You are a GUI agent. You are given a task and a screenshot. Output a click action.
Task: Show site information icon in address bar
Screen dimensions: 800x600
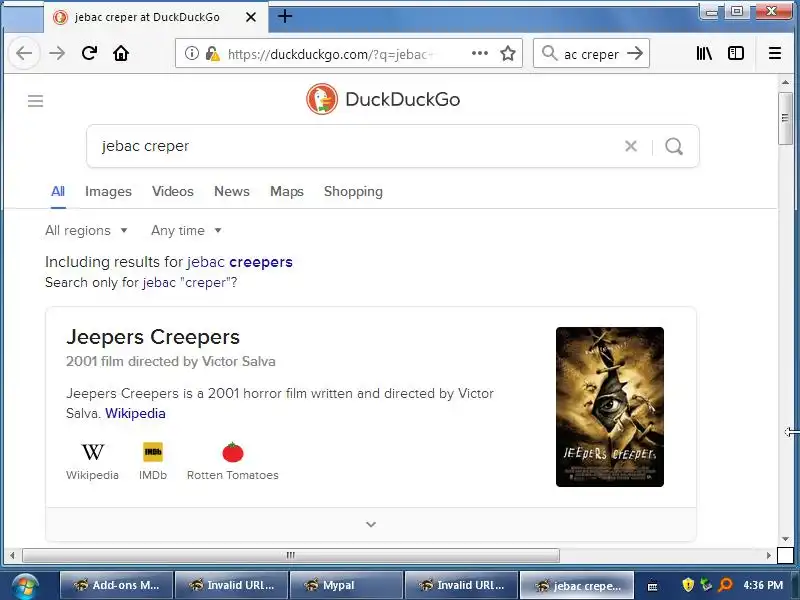[192, 53]
